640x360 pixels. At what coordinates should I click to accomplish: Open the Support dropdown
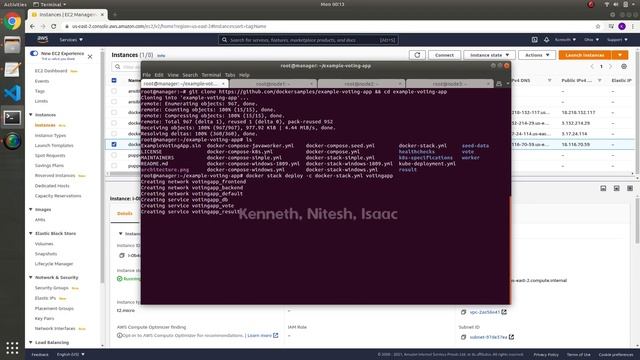tap(617, 40)
